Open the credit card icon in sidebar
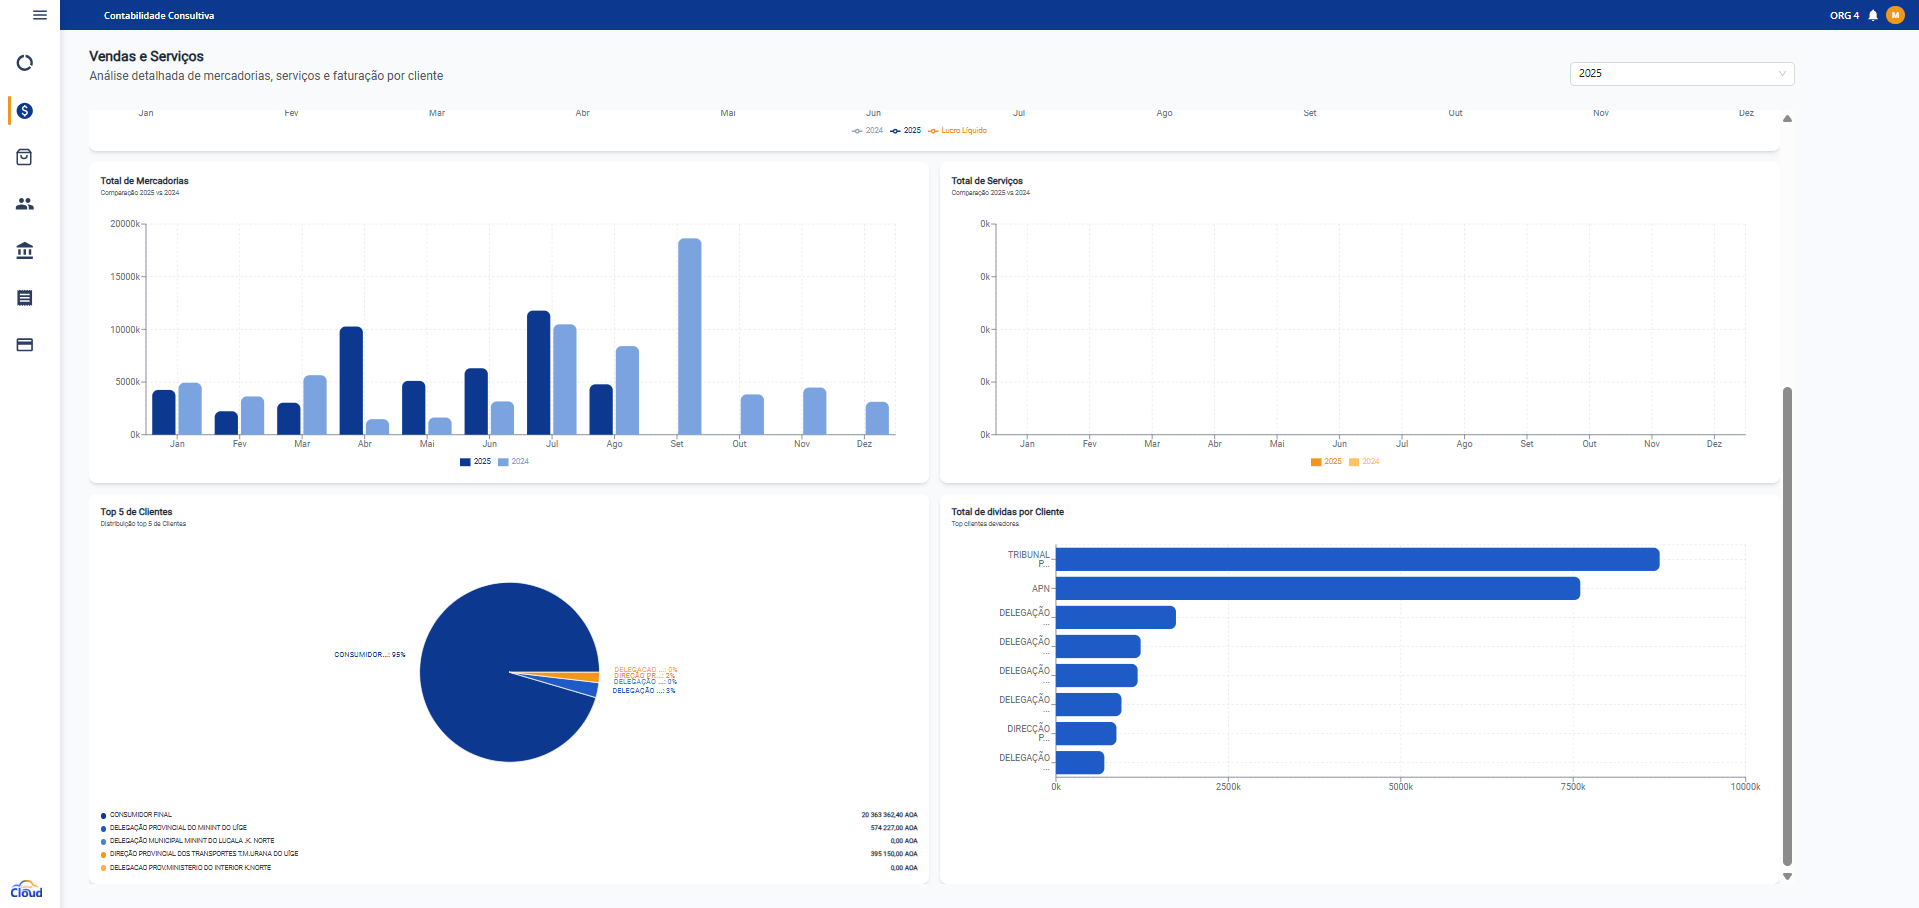 (25, 345)
